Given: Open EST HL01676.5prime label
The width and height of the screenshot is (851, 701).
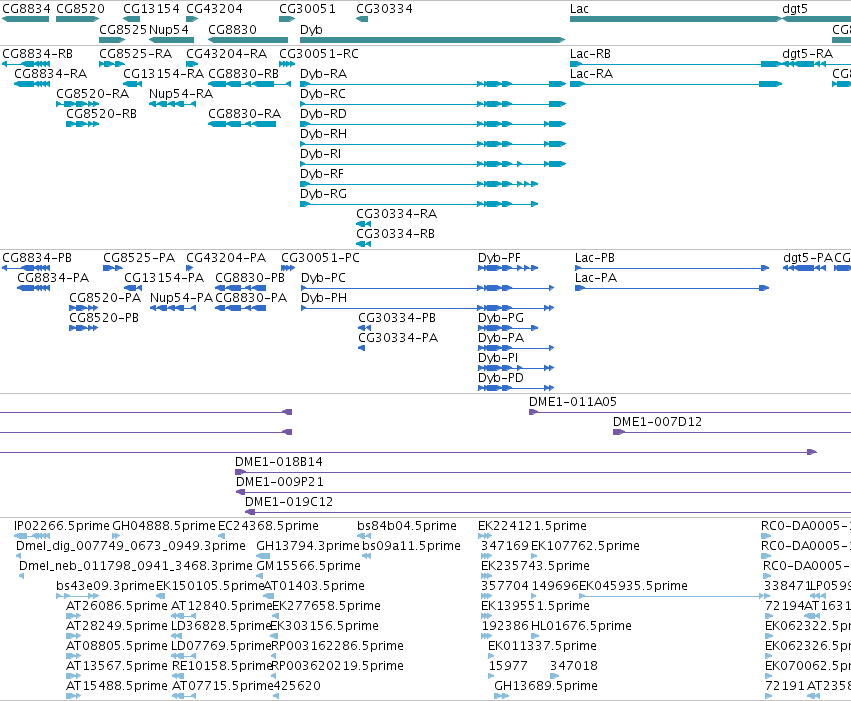Looking at the screenshot, I should (x=581, y=626).
